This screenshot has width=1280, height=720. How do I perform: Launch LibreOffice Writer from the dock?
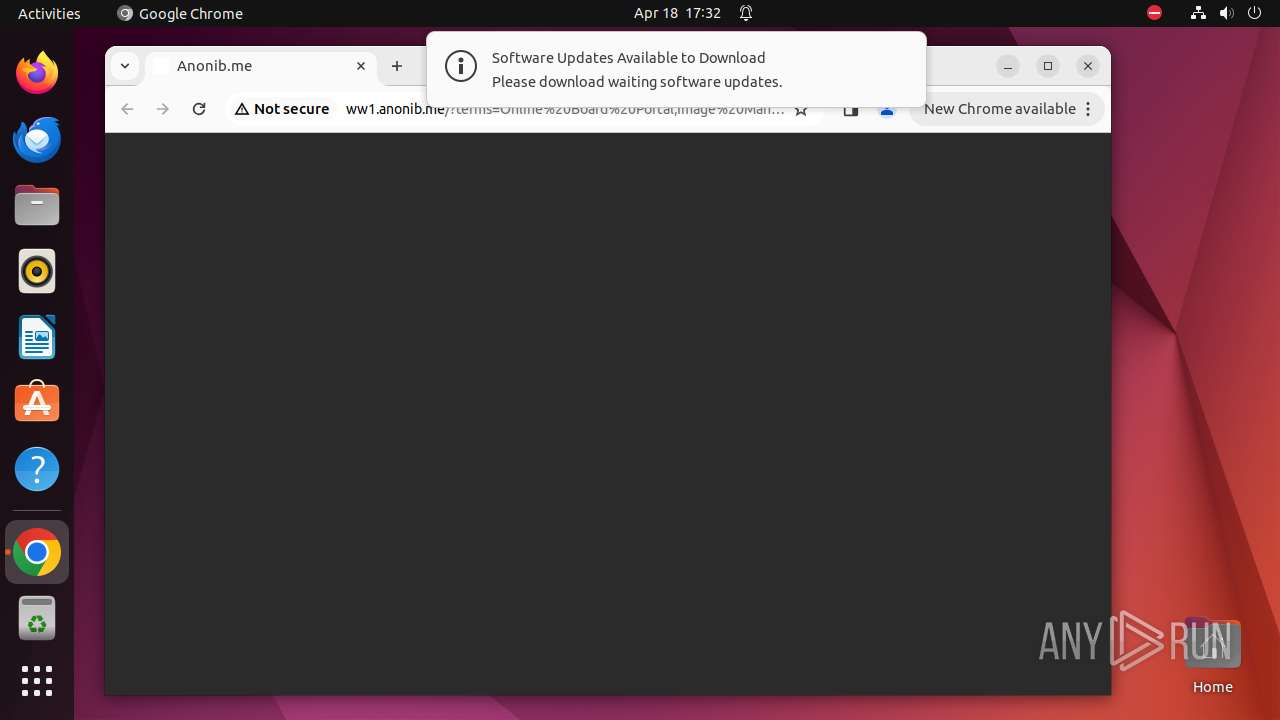click(x=37, y=337)
